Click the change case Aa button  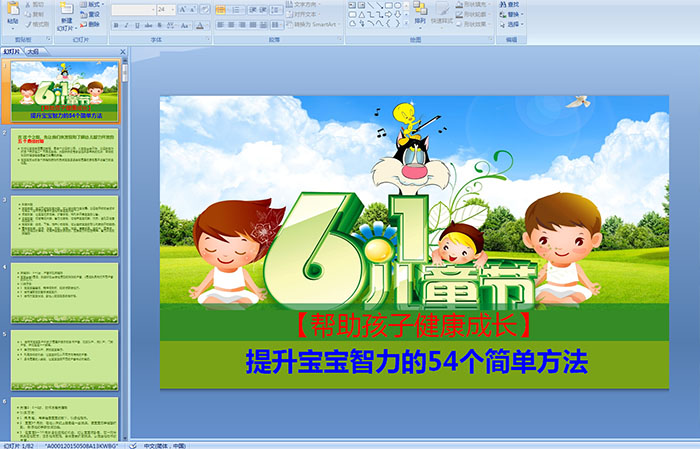click(x=185, y=25)
